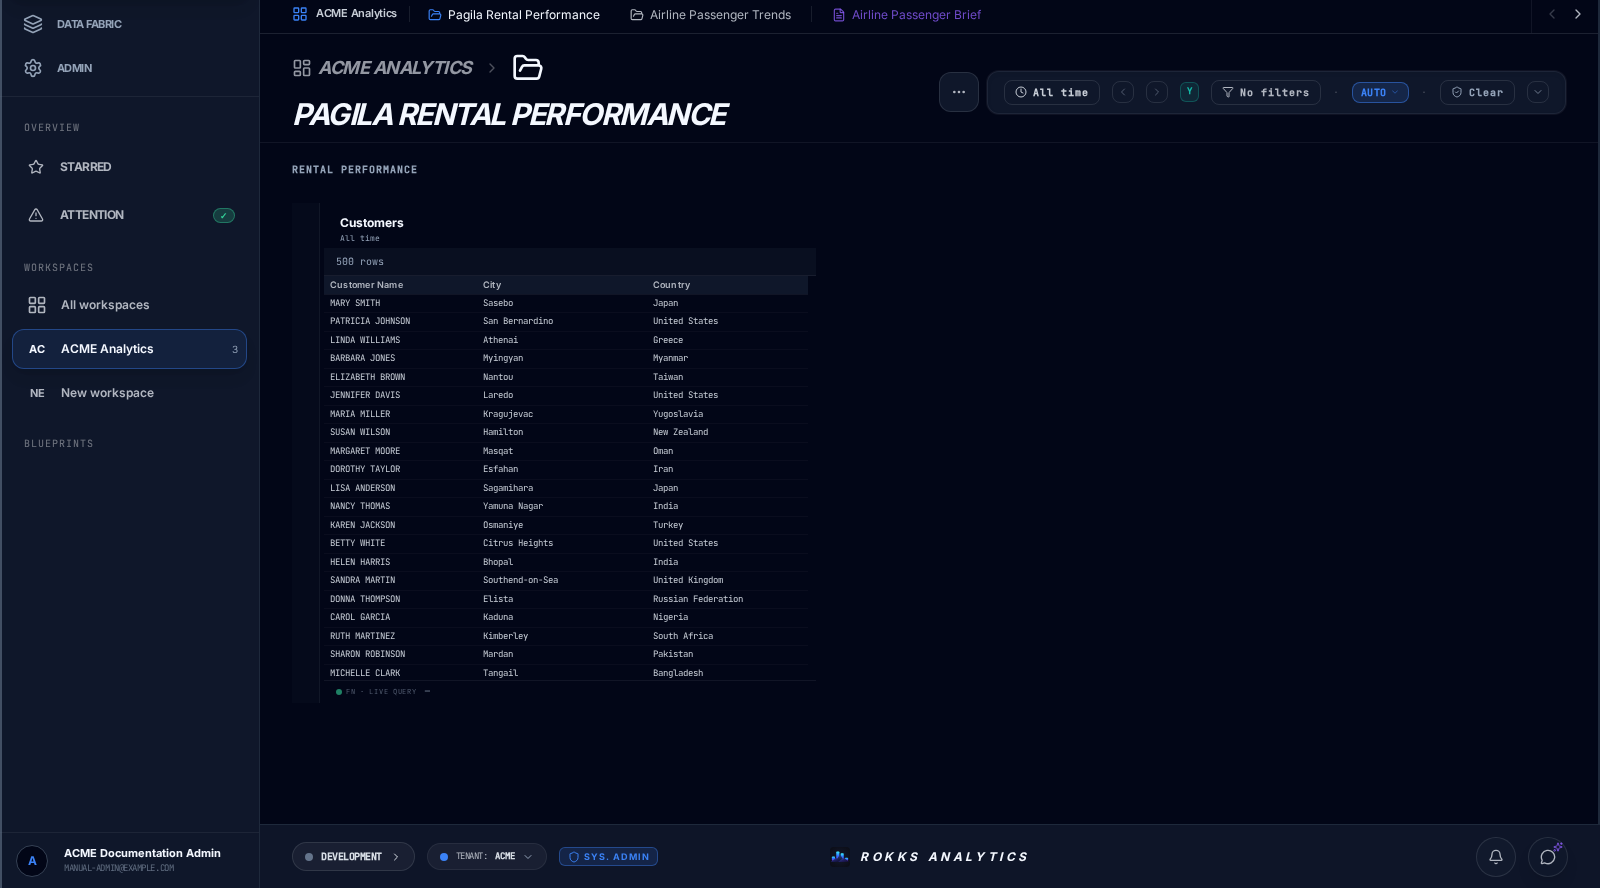This screenshot has width=1600, height=888.
Task: Open the Admin settings gear
Action: click(33, 68)
